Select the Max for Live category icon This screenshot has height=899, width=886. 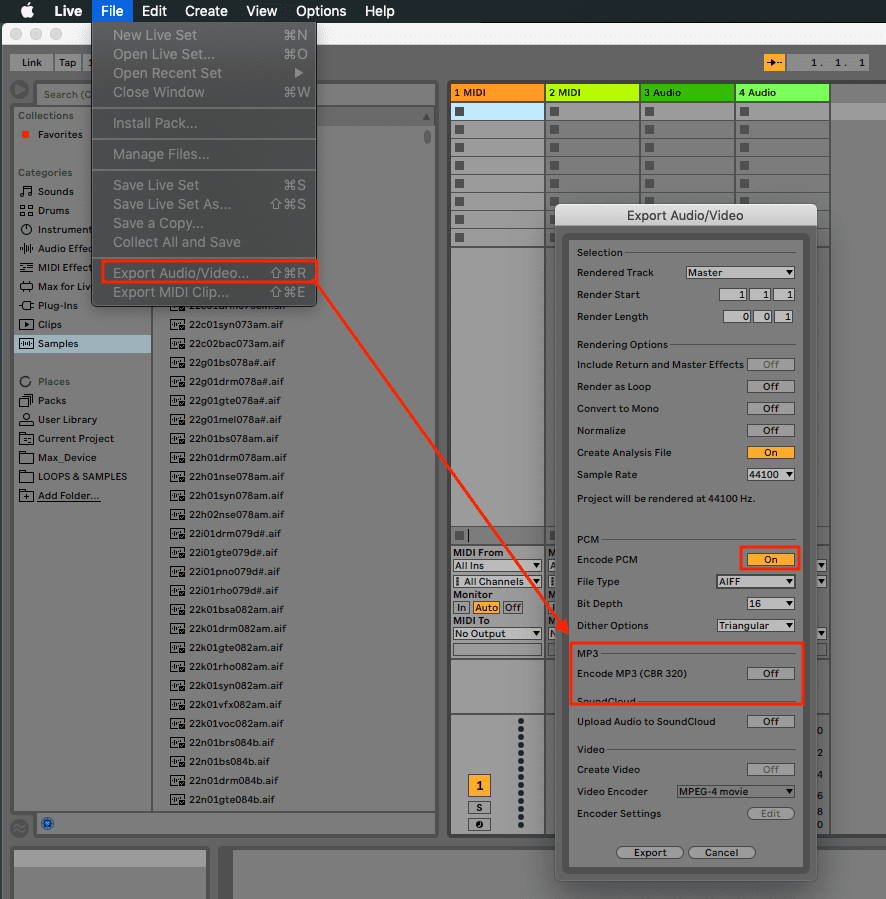coord(26,286)
